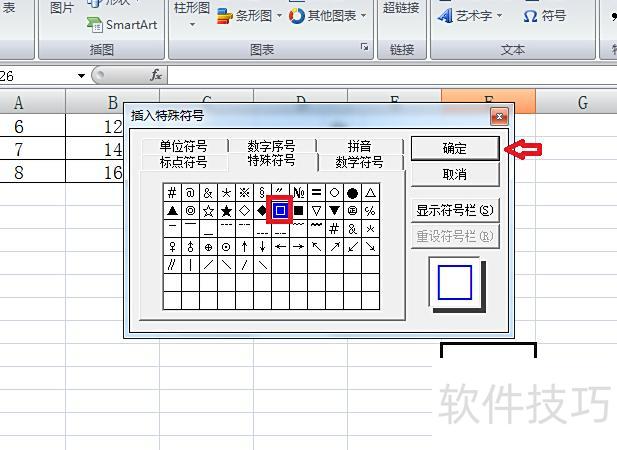The image size is (617, 450).
Task: Pick the hollow circle ○ symbol
Action: (334, 193)
